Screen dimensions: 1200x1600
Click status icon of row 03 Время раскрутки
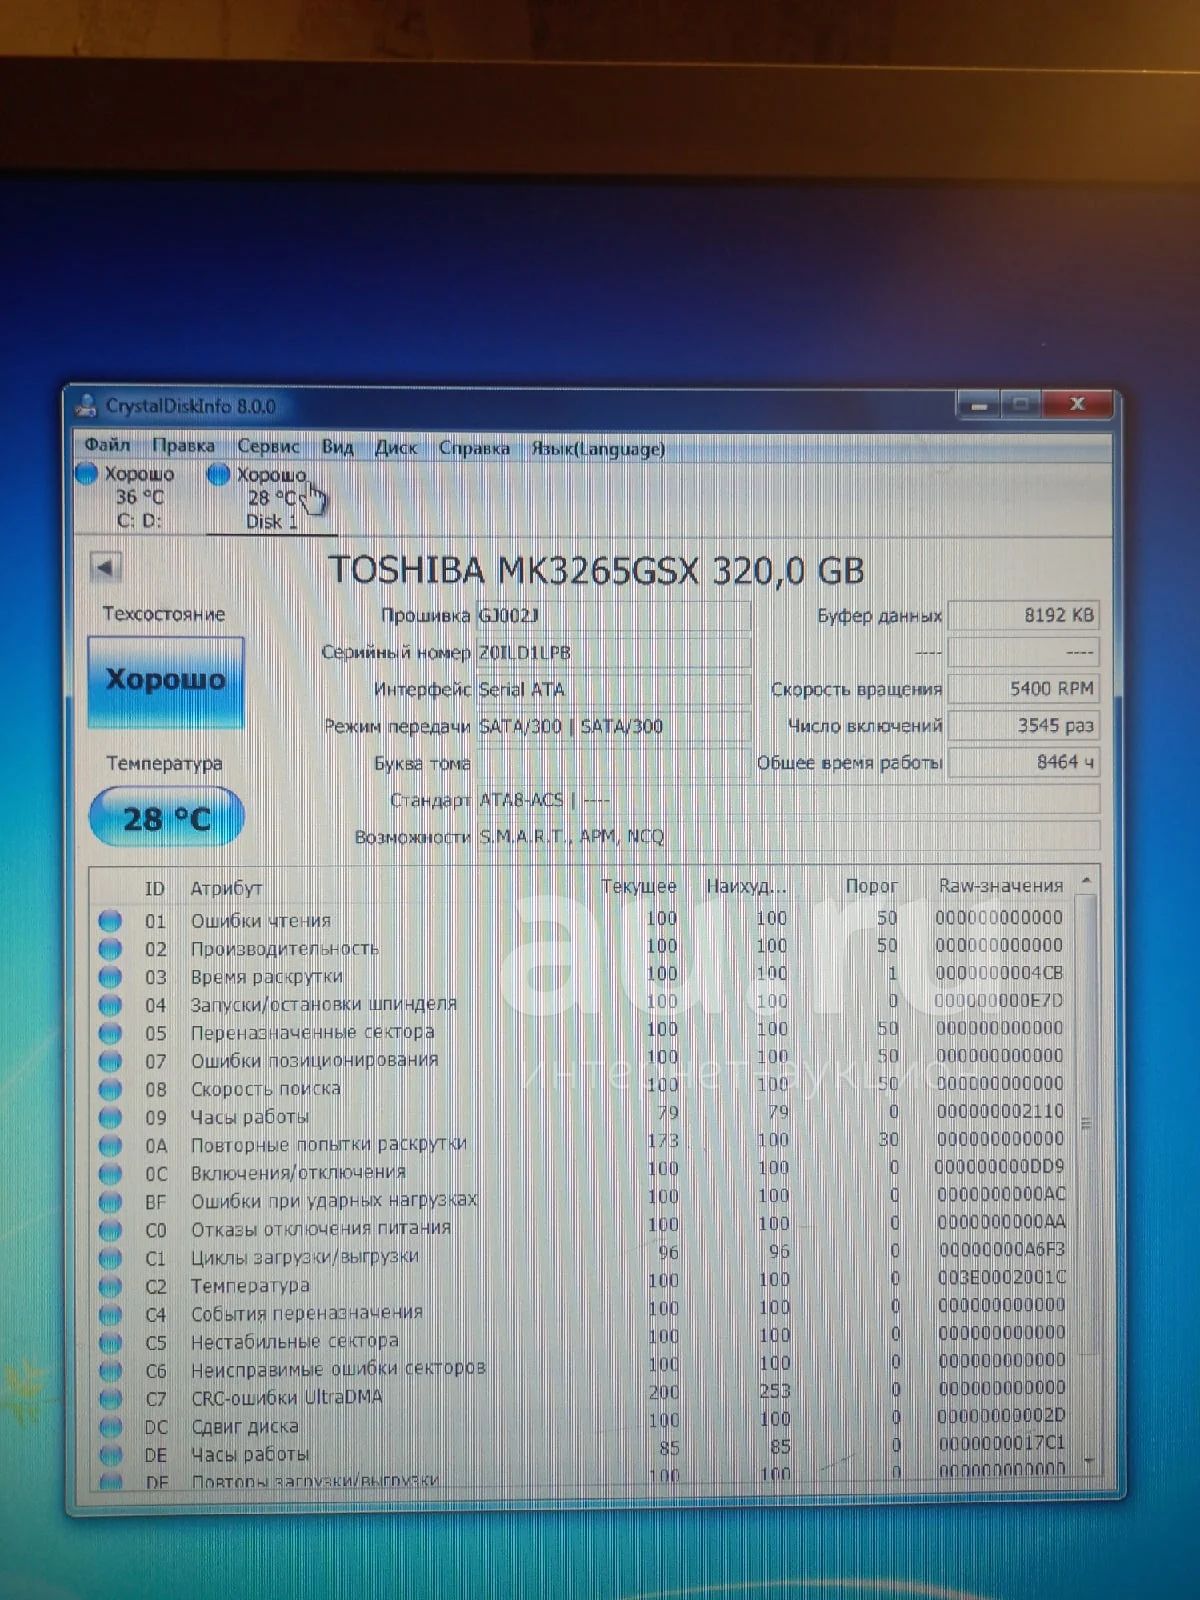coord(110,977)
